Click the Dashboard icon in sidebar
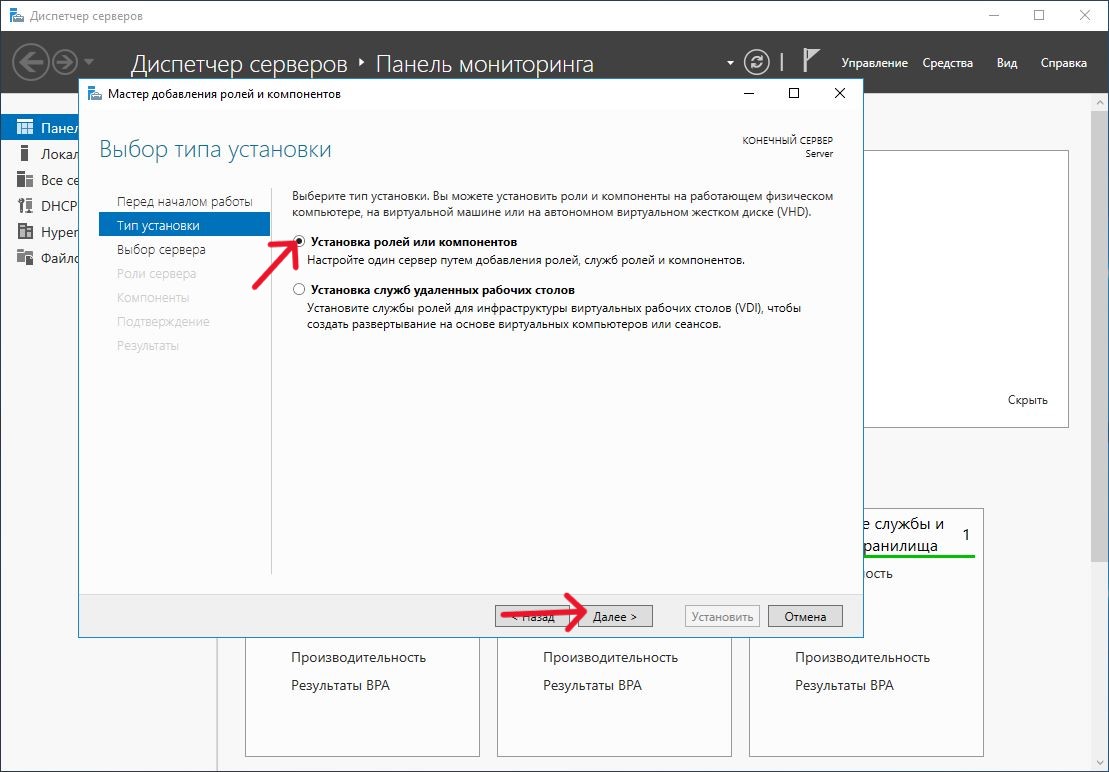1109x772 pixels. tap(25, 128)
